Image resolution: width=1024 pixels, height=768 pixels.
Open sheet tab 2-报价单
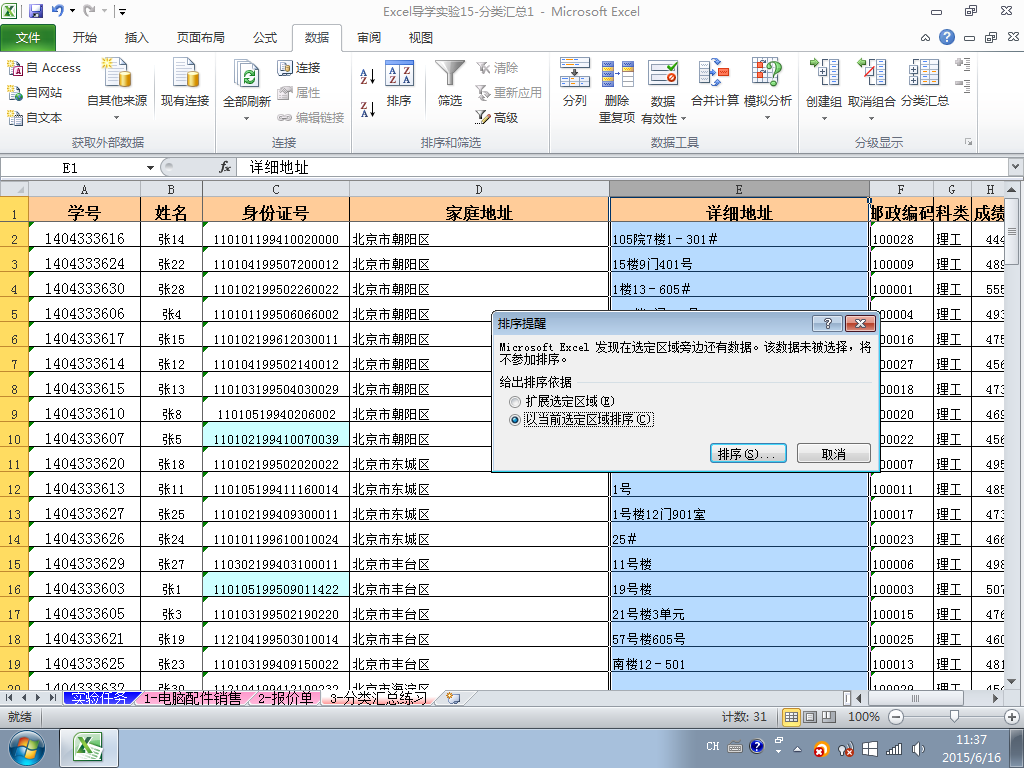285,698
